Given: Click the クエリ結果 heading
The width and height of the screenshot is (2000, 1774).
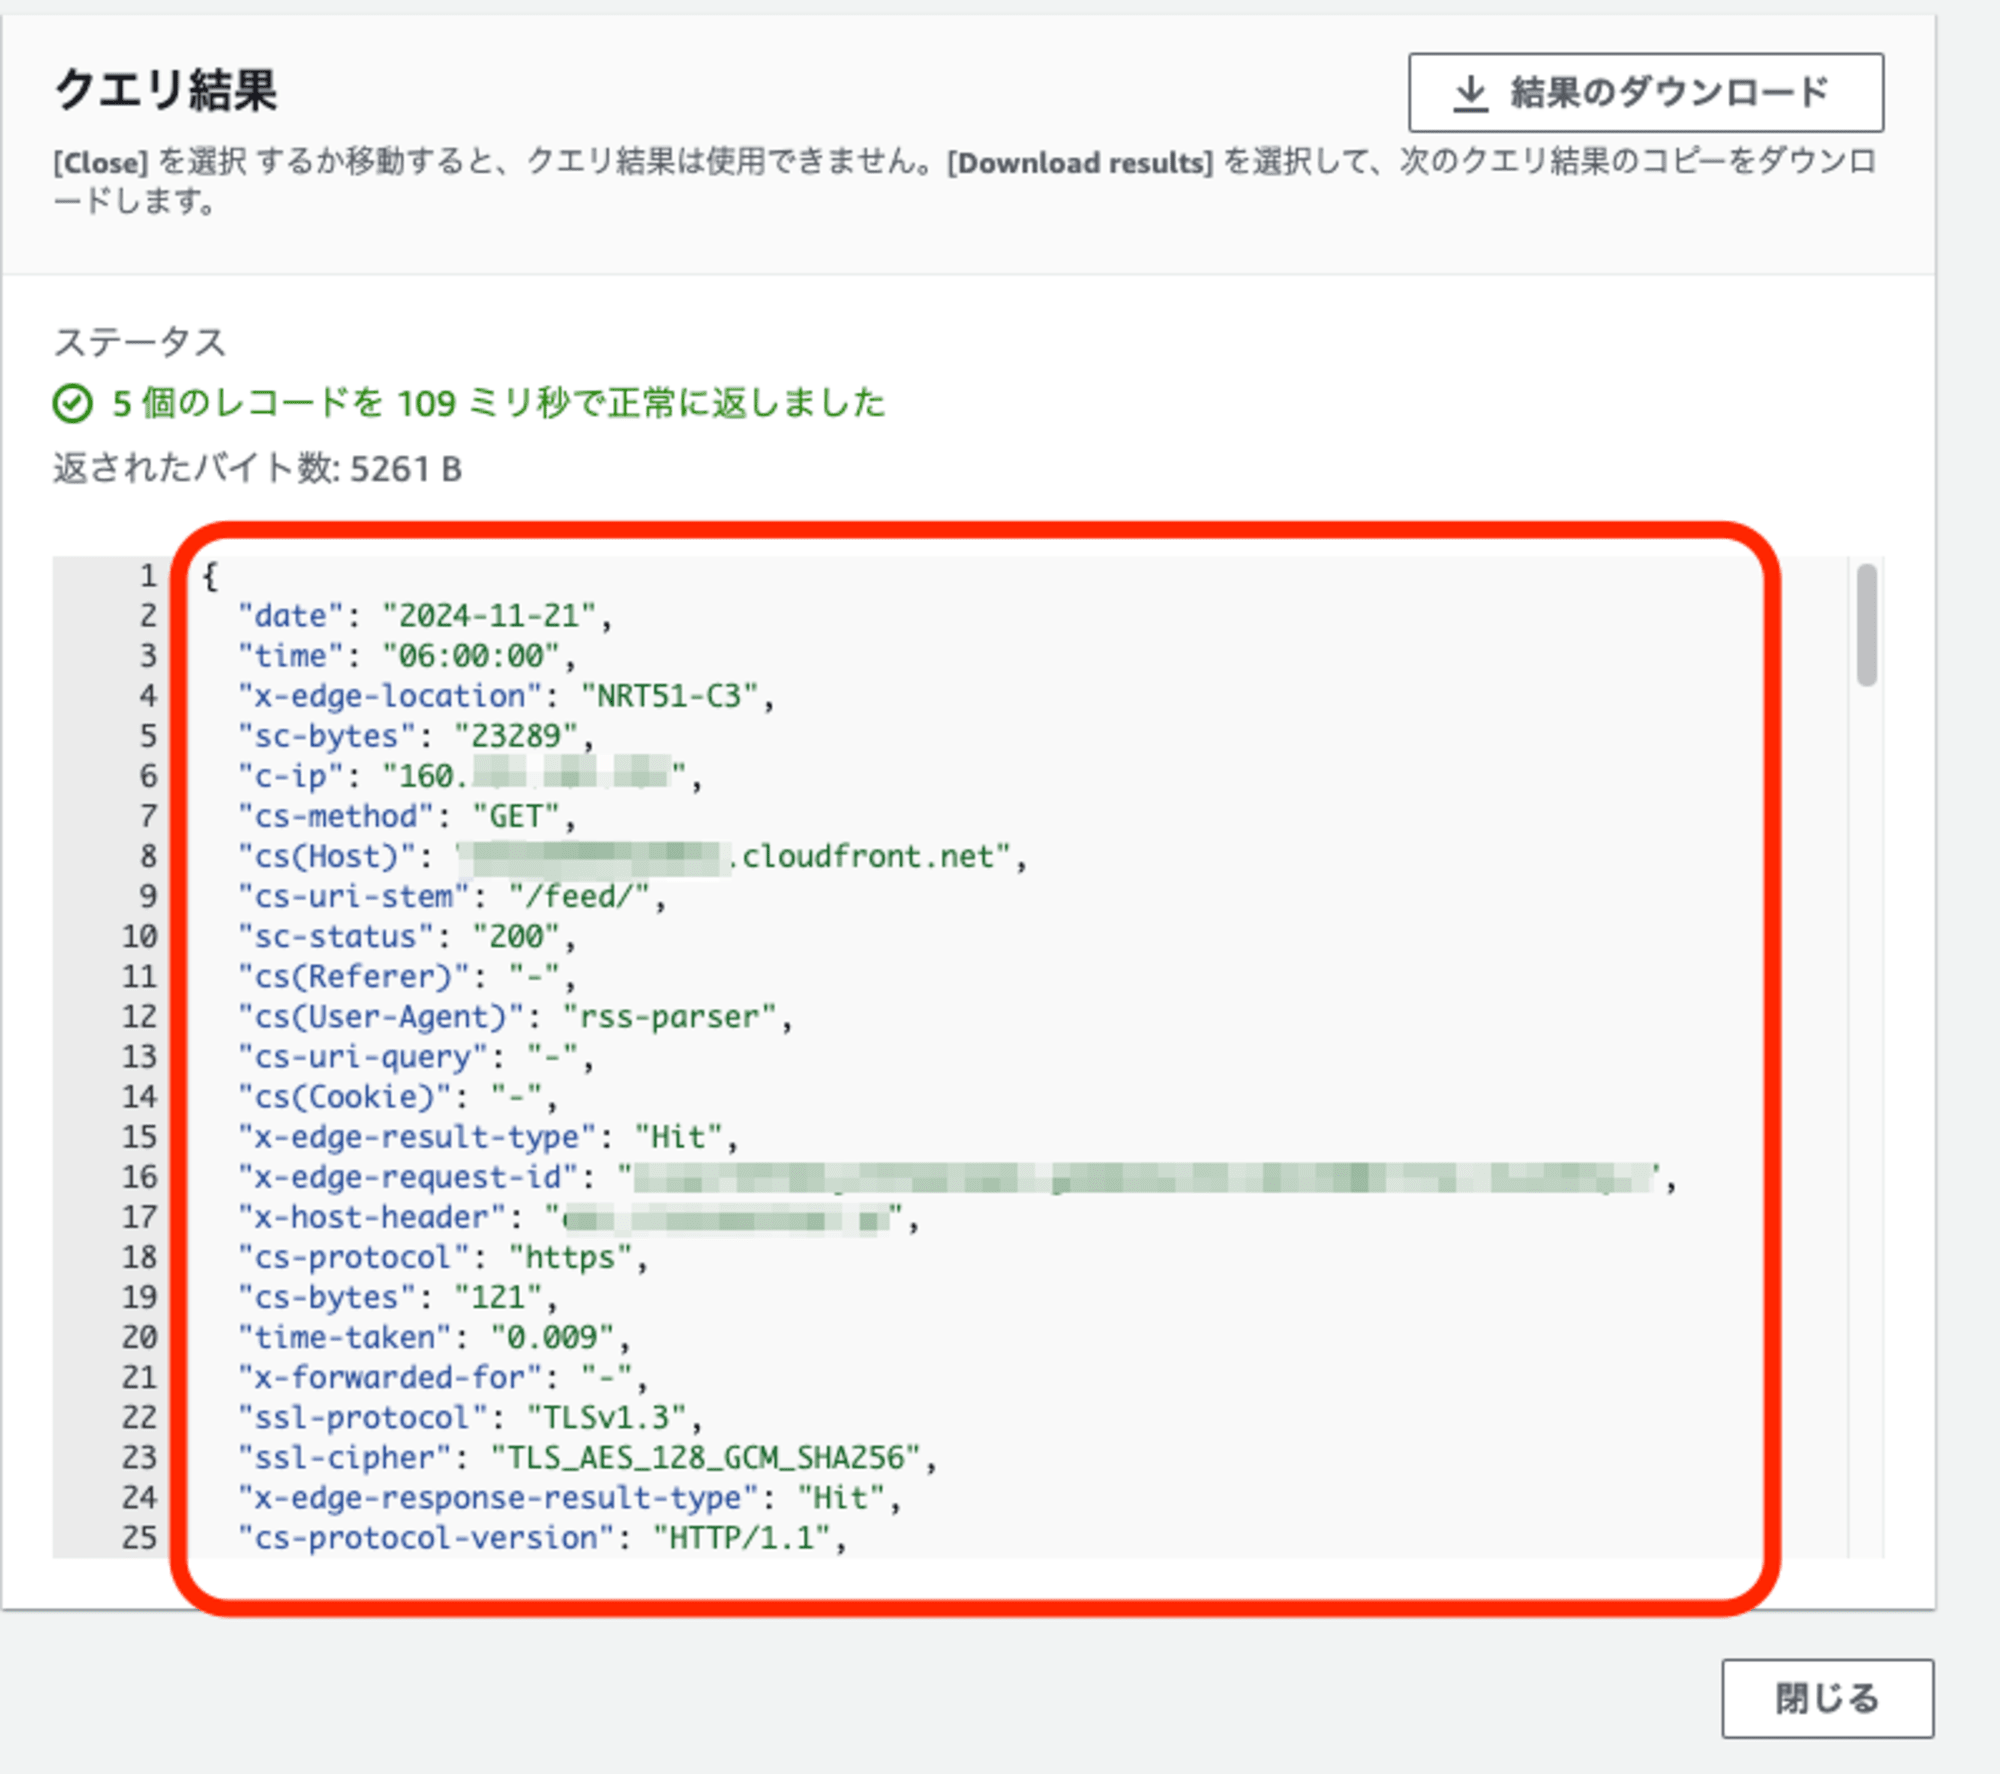Looking at the screenshot, I should click(165, 90).
